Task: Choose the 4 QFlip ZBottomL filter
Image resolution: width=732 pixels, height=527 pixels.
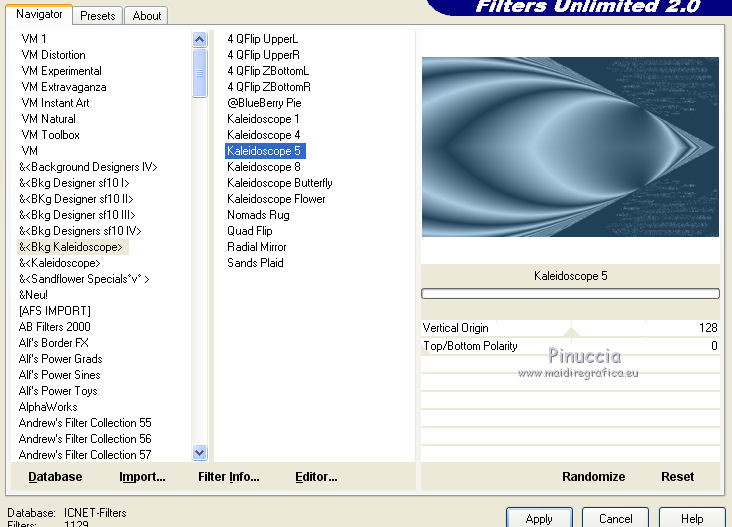Action: click(x=268, y=71)
